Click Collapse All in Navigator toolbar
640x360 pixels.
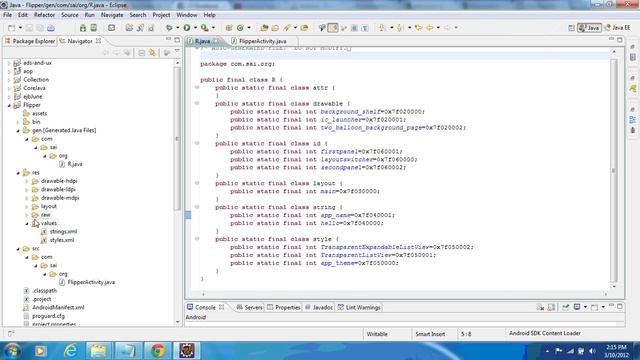[141, 53]
